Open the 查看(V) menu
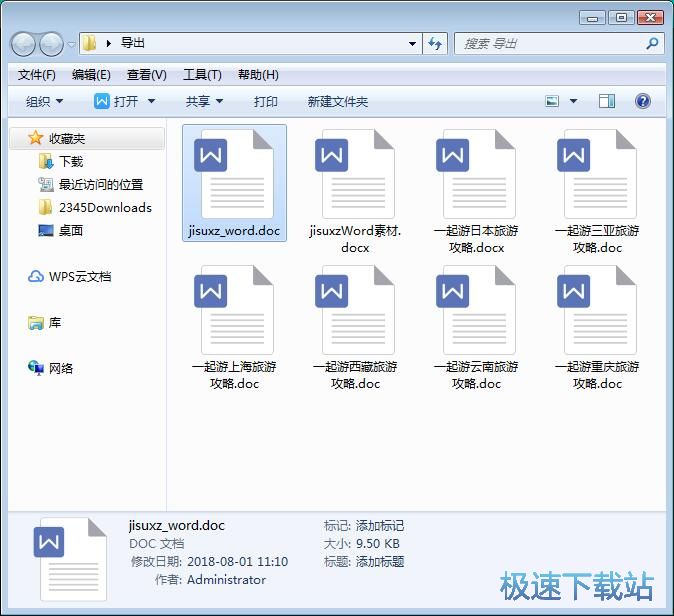This screenshot has height=616, width=674. click(147, 75)
